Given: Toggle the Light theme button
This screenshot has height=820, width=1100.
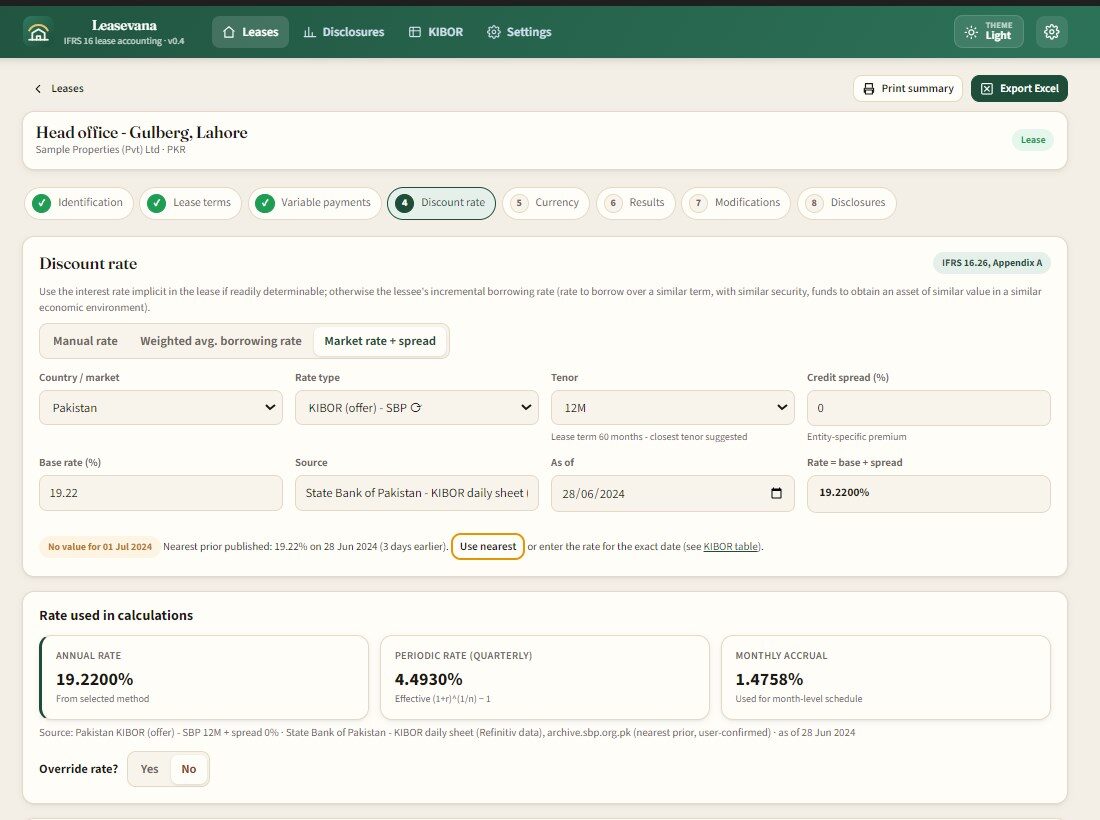Looking at the screenshot, I should point(988,32).
